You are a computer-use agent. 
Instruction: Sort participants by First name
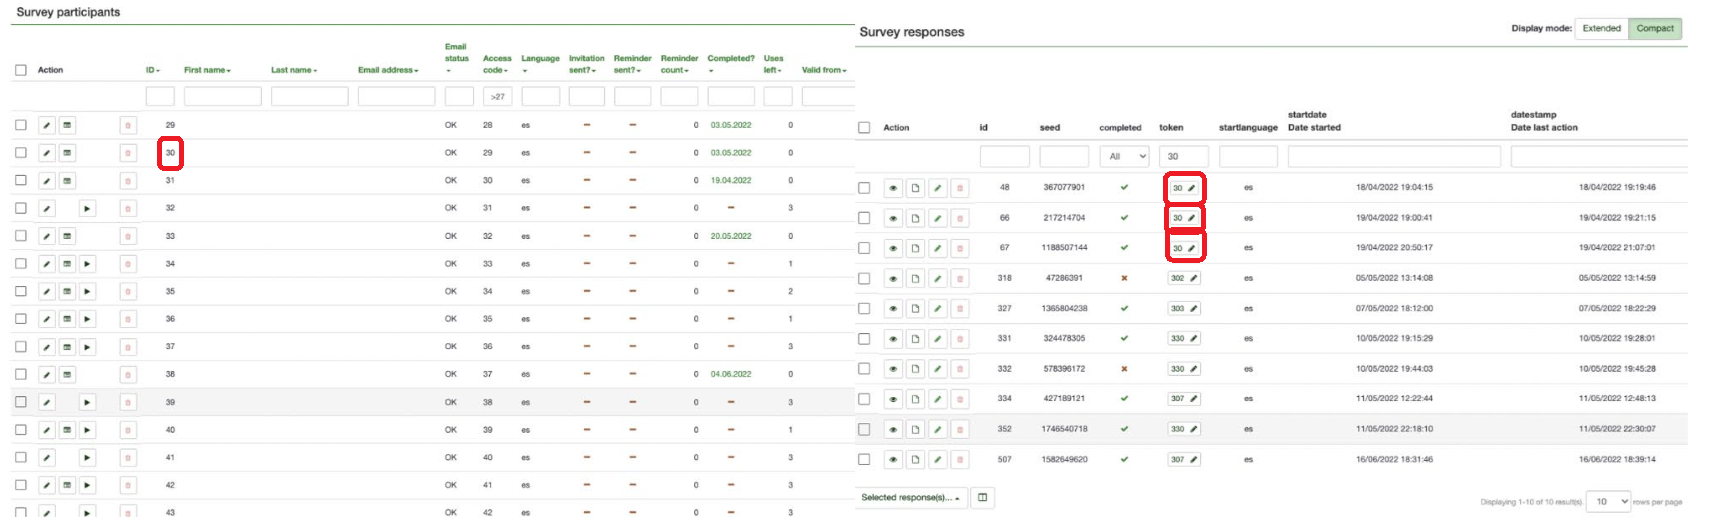(x=207, y=70)
